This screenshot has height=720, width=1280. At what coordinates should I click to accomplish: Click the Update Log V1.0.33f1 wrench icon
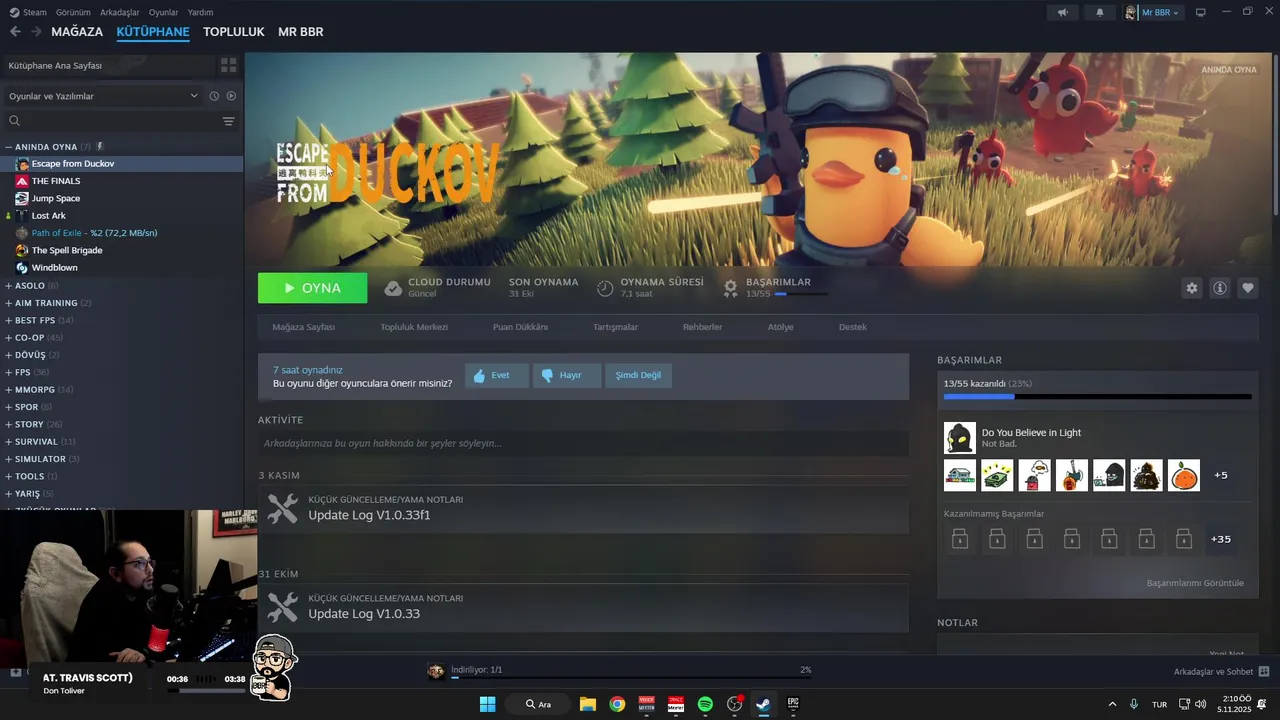[283, 509]
